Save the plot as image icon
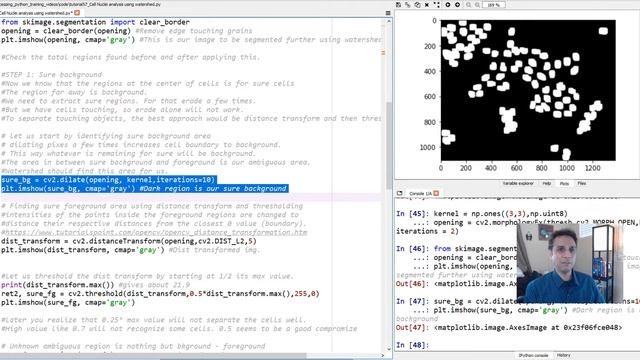This screenshot has height=360, width=640. coord(399,4)
